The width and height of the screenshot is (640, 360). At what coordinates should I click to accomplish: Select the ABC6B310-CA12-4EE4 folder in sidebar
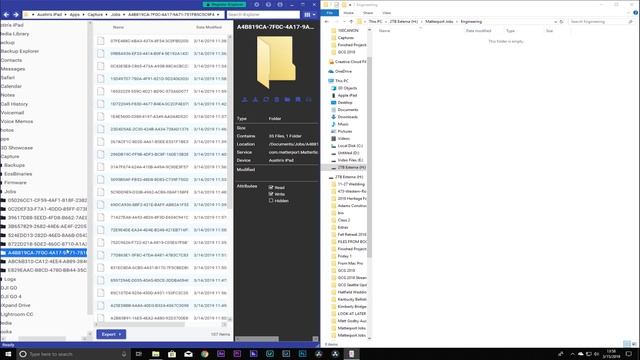tap(47, 262)
